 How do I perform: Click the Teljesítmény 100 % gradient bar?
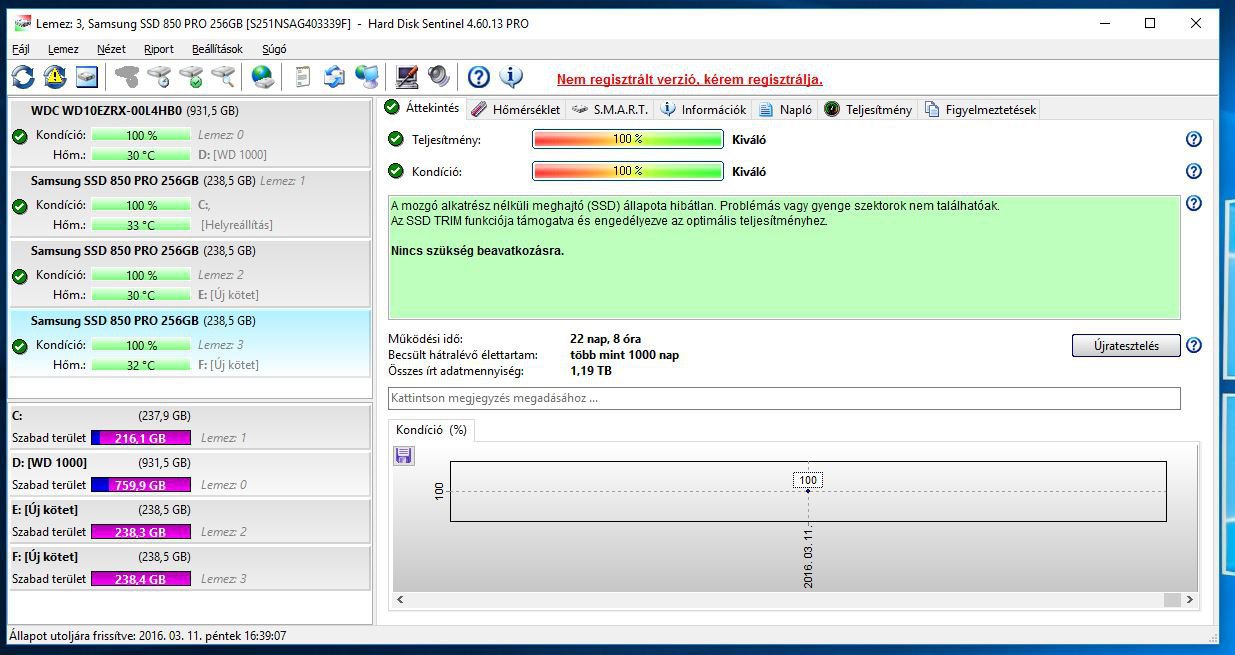tap(628, 139)
